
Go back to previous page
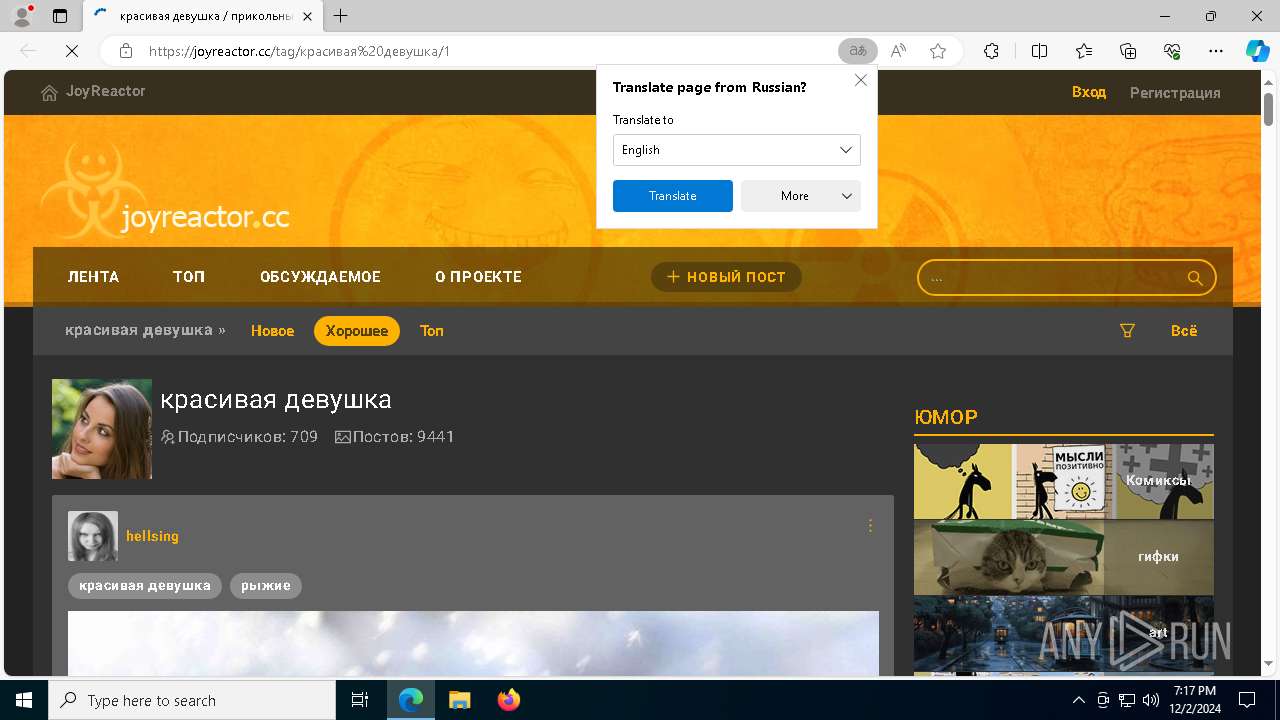(28, 51)
